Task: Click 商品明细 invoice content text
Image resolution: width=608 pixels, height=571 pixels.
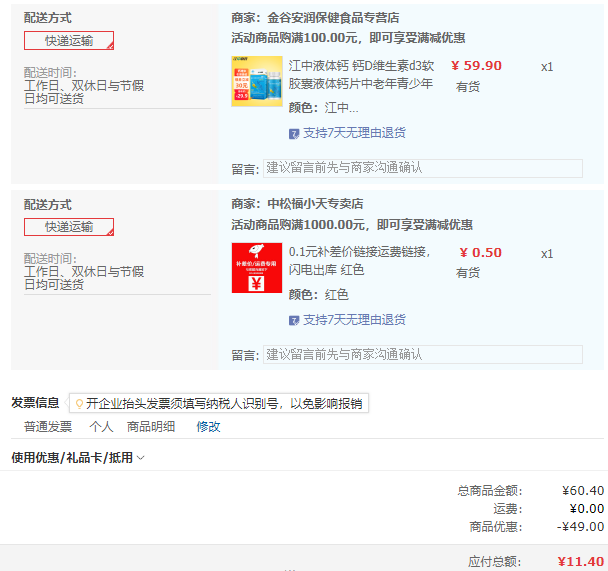Action: pyautogui.click(x=151, y=427)
